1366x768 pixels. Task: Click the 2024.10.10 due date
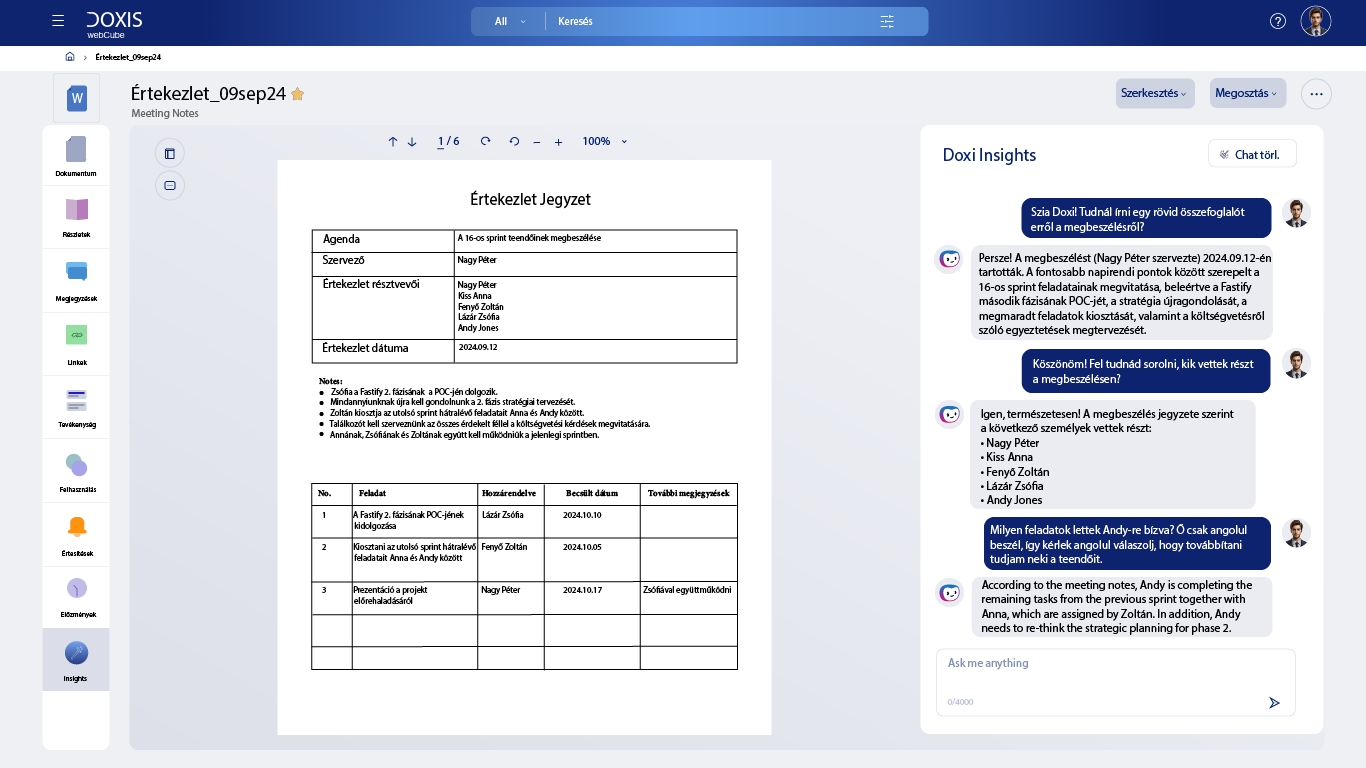(x=582, y=515)
